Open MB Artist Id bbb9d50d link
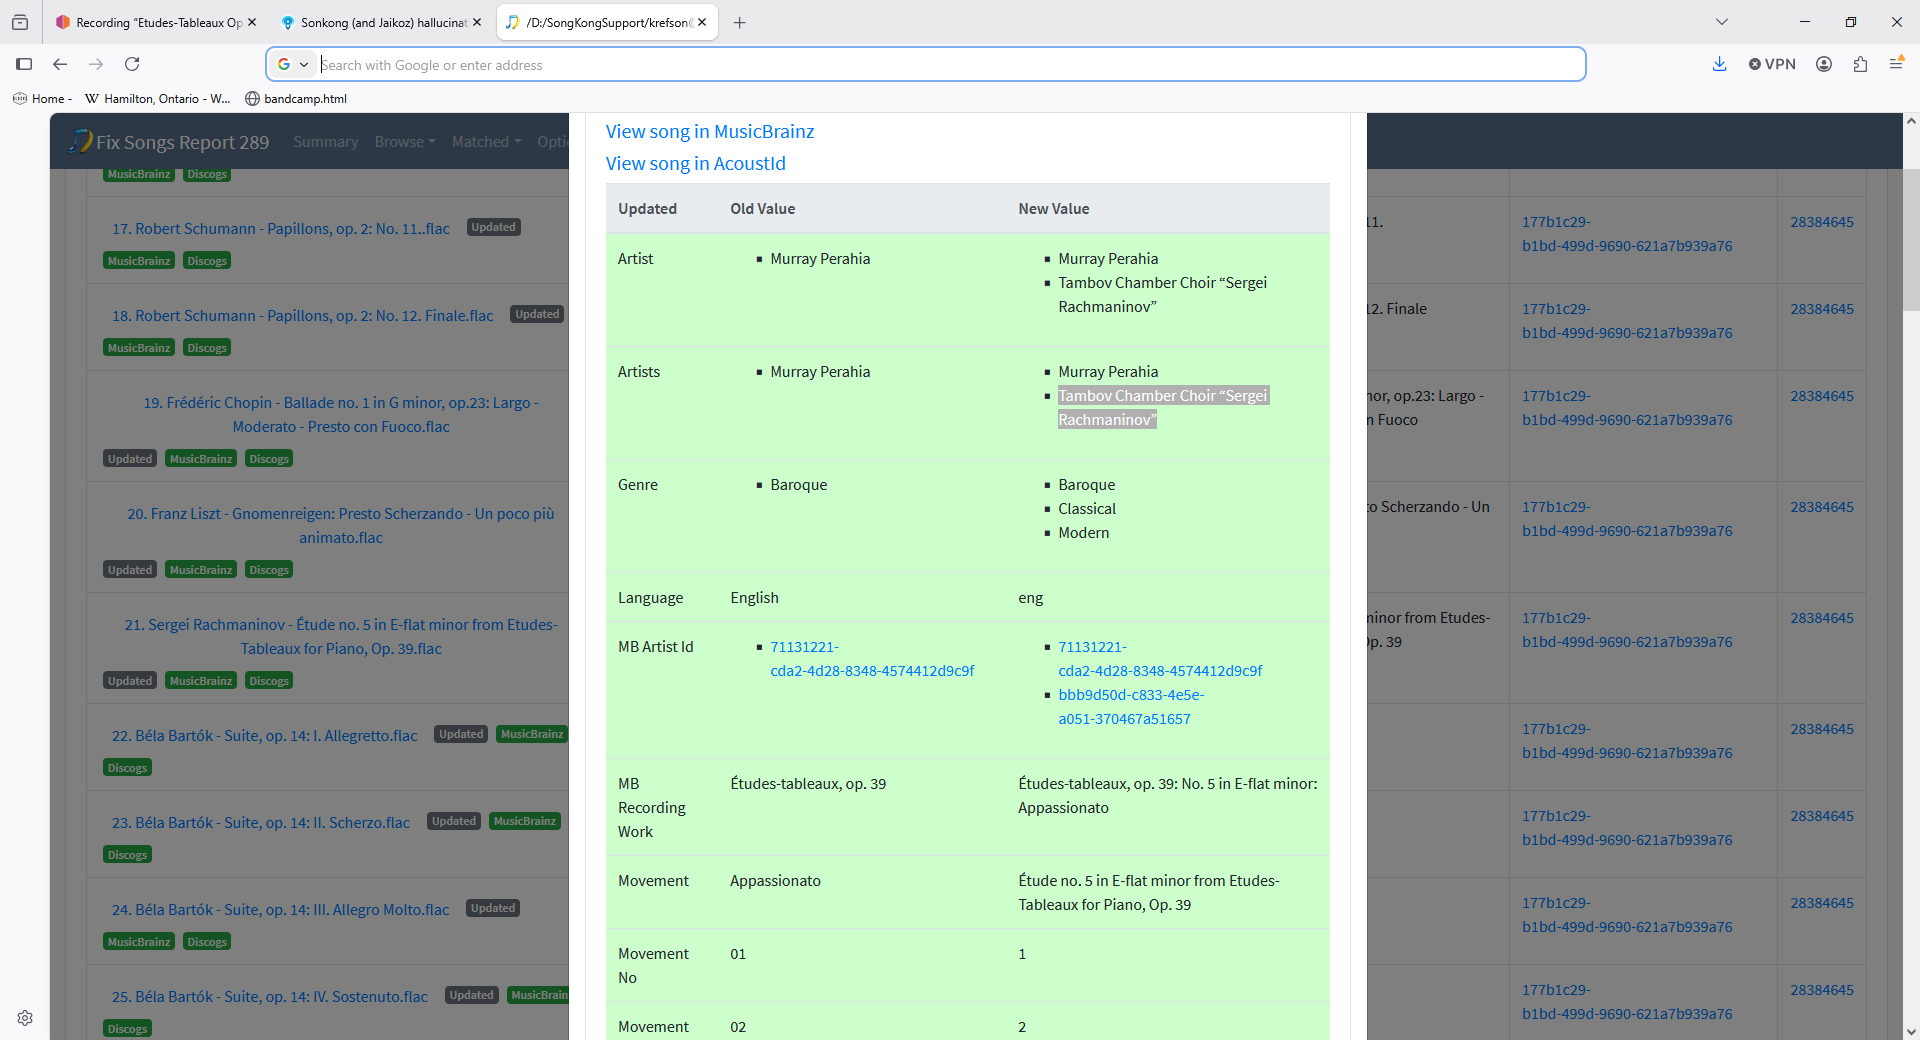 tap(1131, 707)
